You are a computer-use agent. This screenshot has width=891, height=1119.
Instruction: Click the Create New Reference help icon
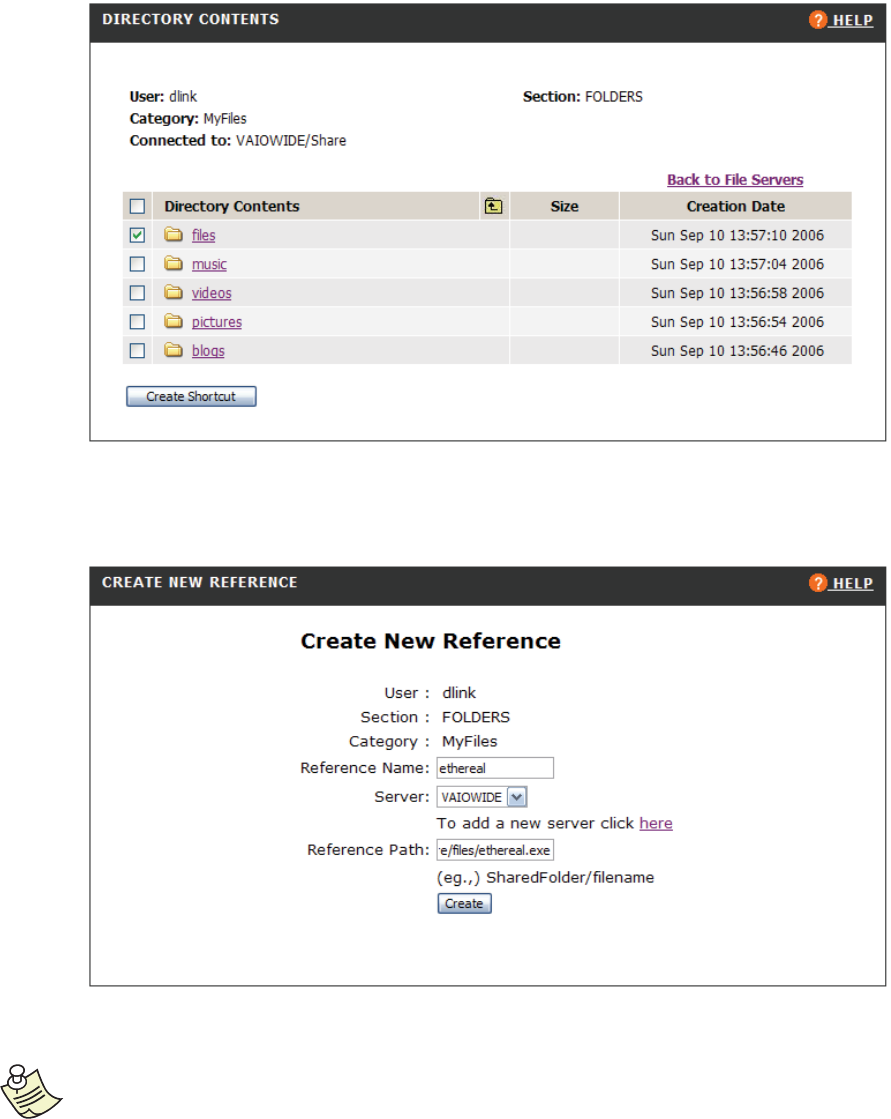click(817, 582)
